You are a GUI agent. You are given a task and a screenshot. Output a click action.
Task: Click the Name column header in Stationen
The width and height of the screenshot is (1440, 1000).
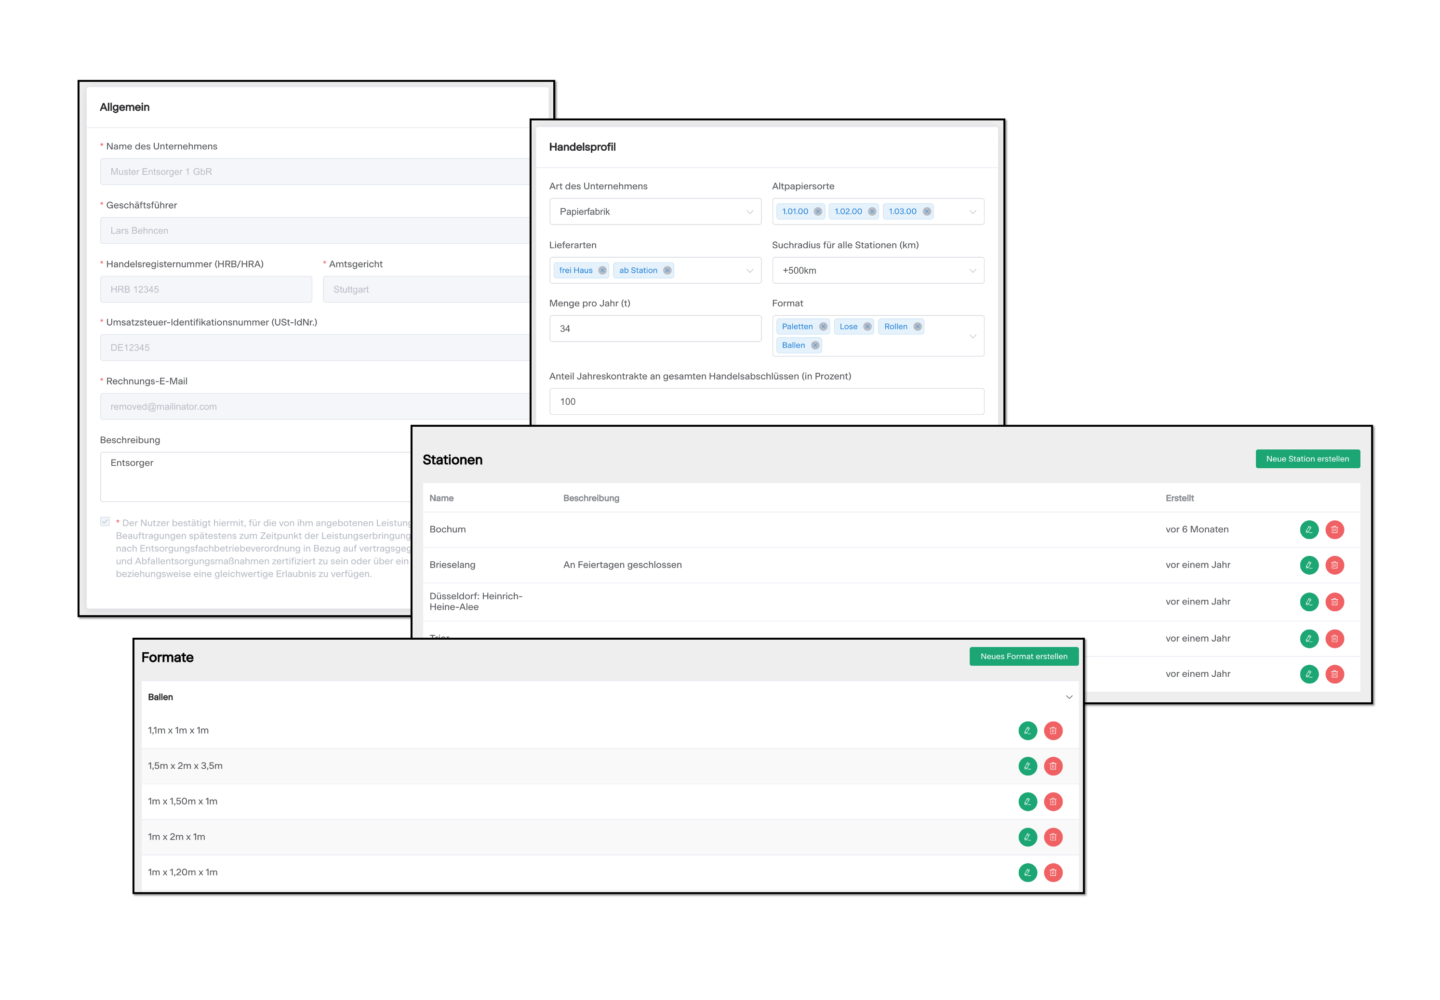(442, 498)
